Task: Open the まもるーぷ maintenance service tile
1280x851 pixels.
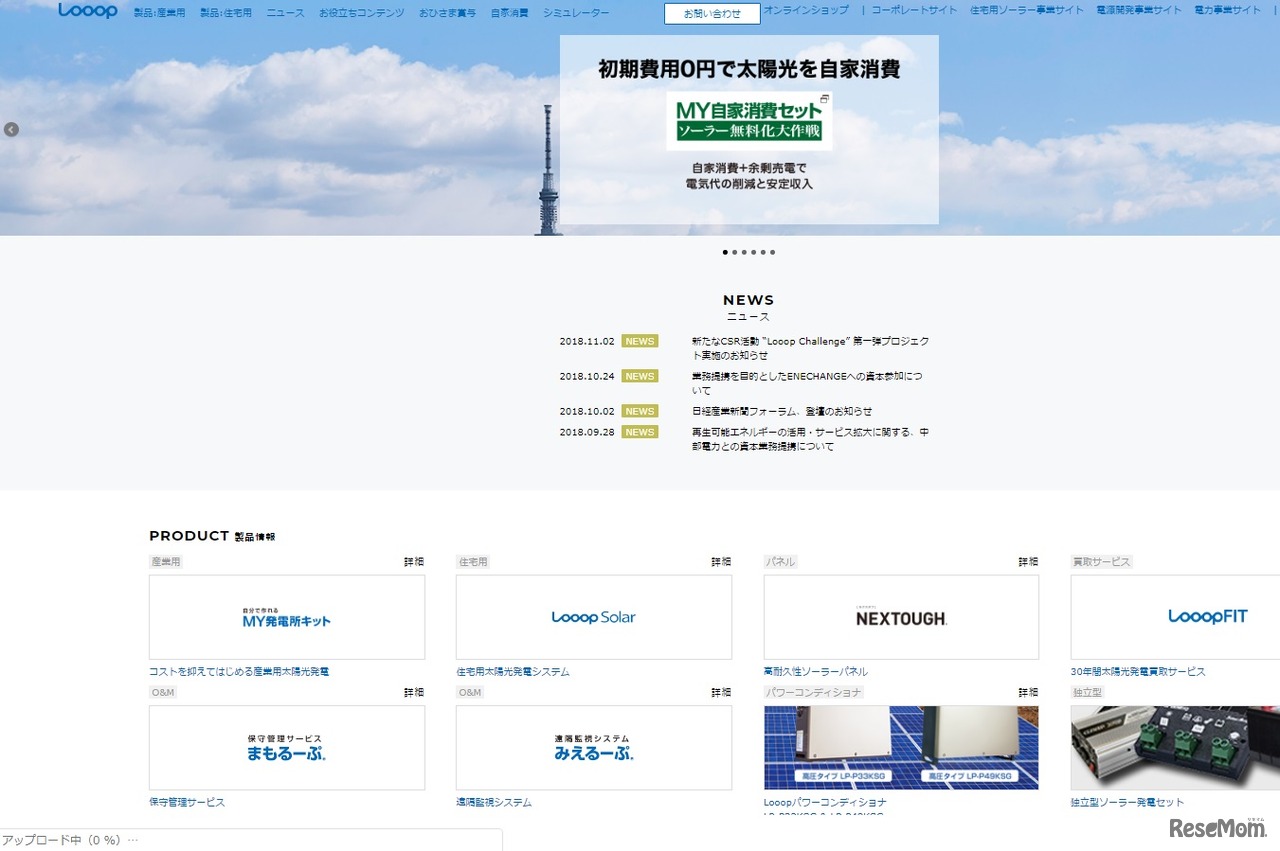Action: point(286,748)
